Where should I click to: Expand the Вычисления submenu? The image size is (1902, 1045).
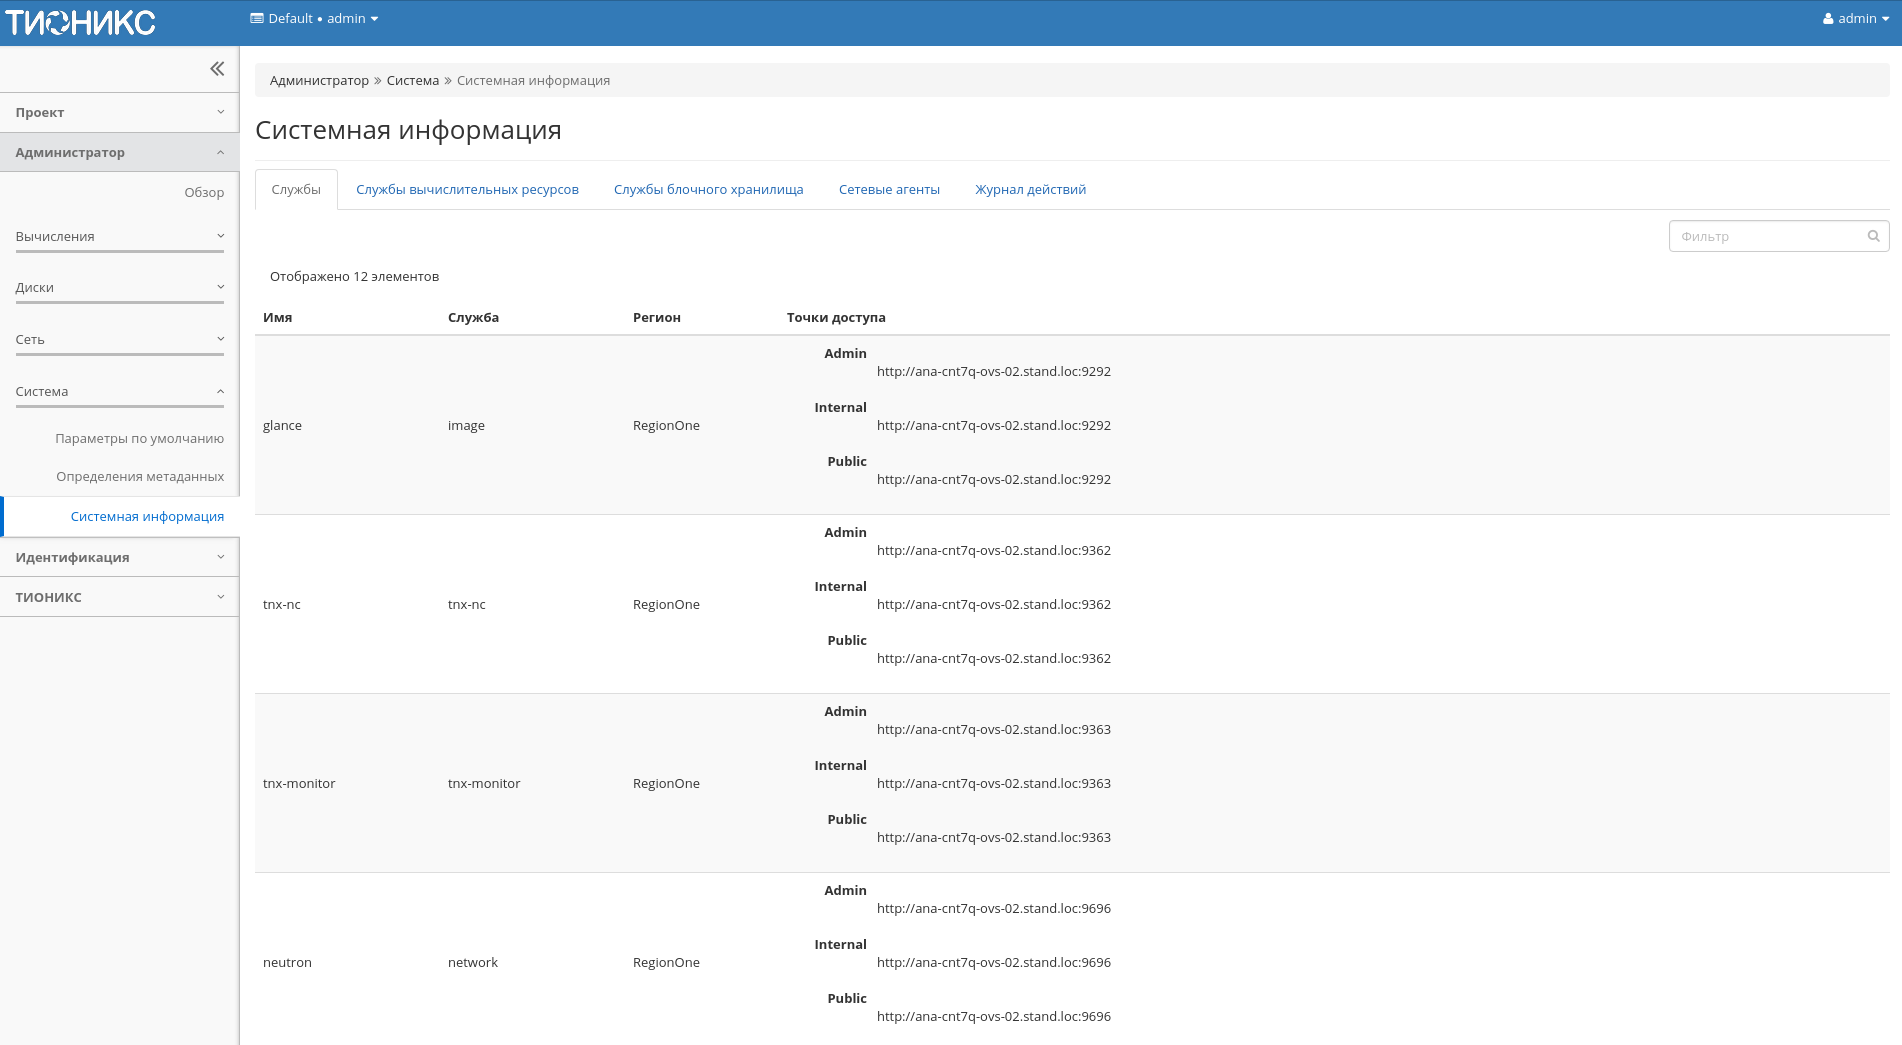119,237
